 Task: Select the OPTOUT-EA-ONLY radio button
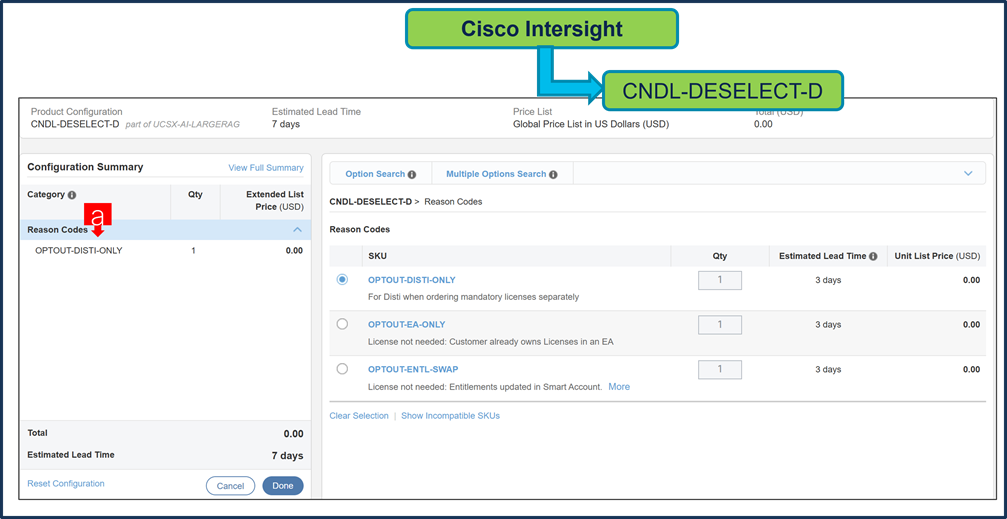tap(342, 324)
